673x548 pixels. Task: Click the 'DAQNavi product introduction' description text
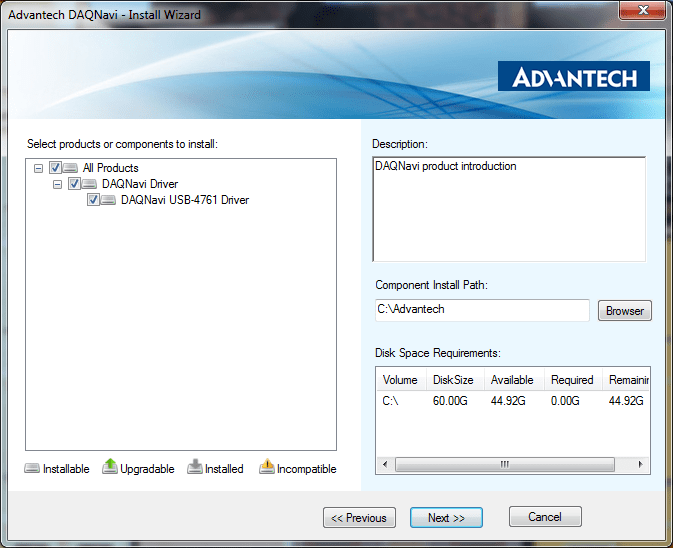[446, 166]
